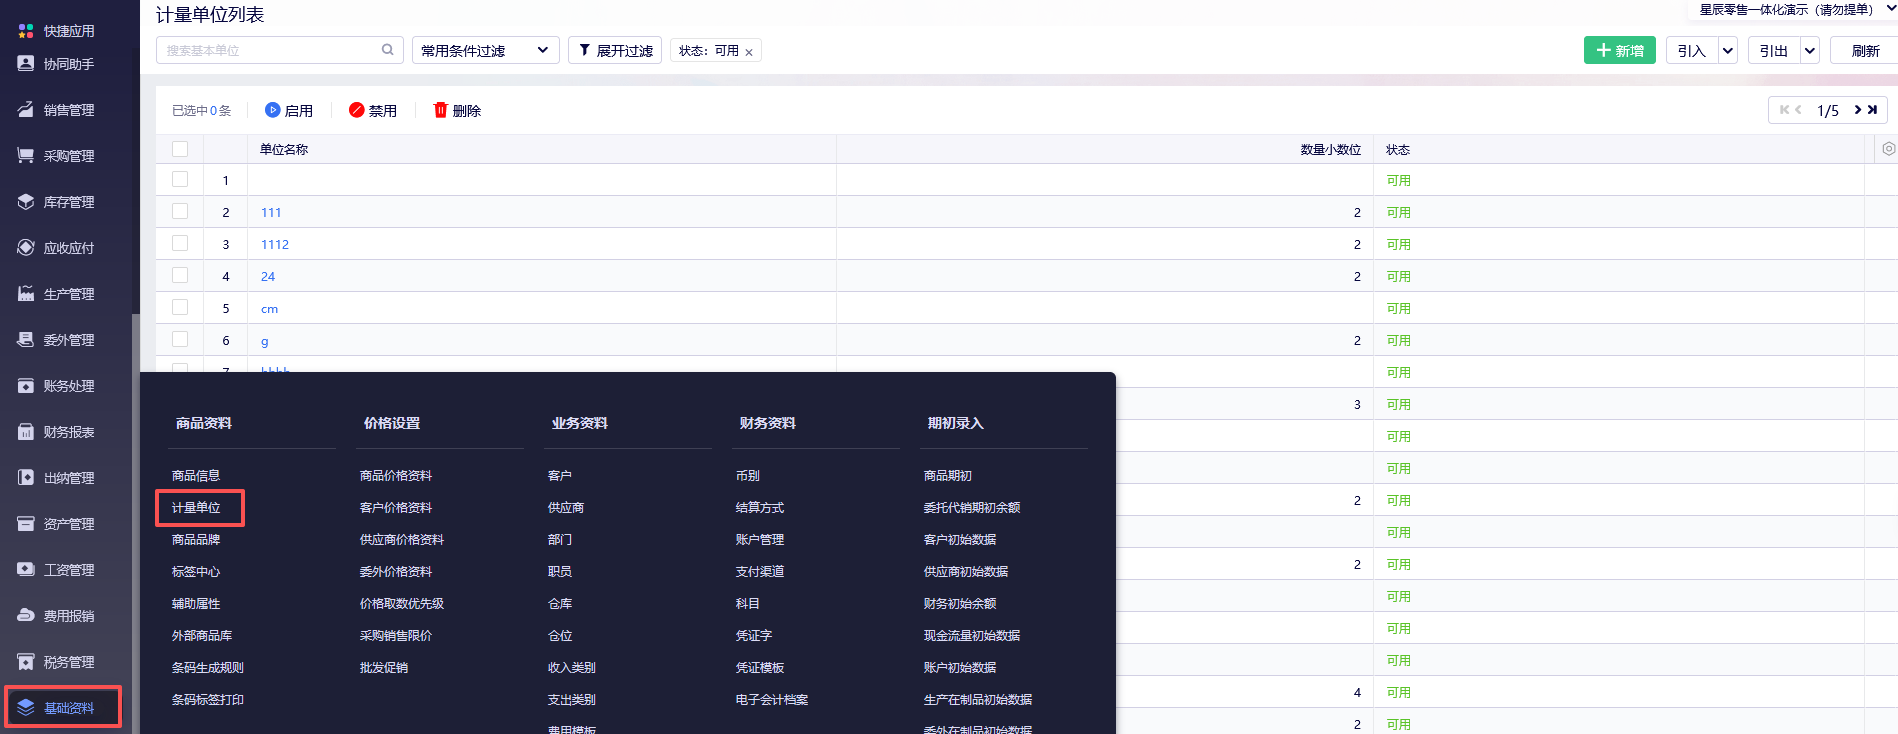Screen dimensions: 1898x734
Task: Check the checkbox for unit 1112
Action: click(x=180, y=243)
